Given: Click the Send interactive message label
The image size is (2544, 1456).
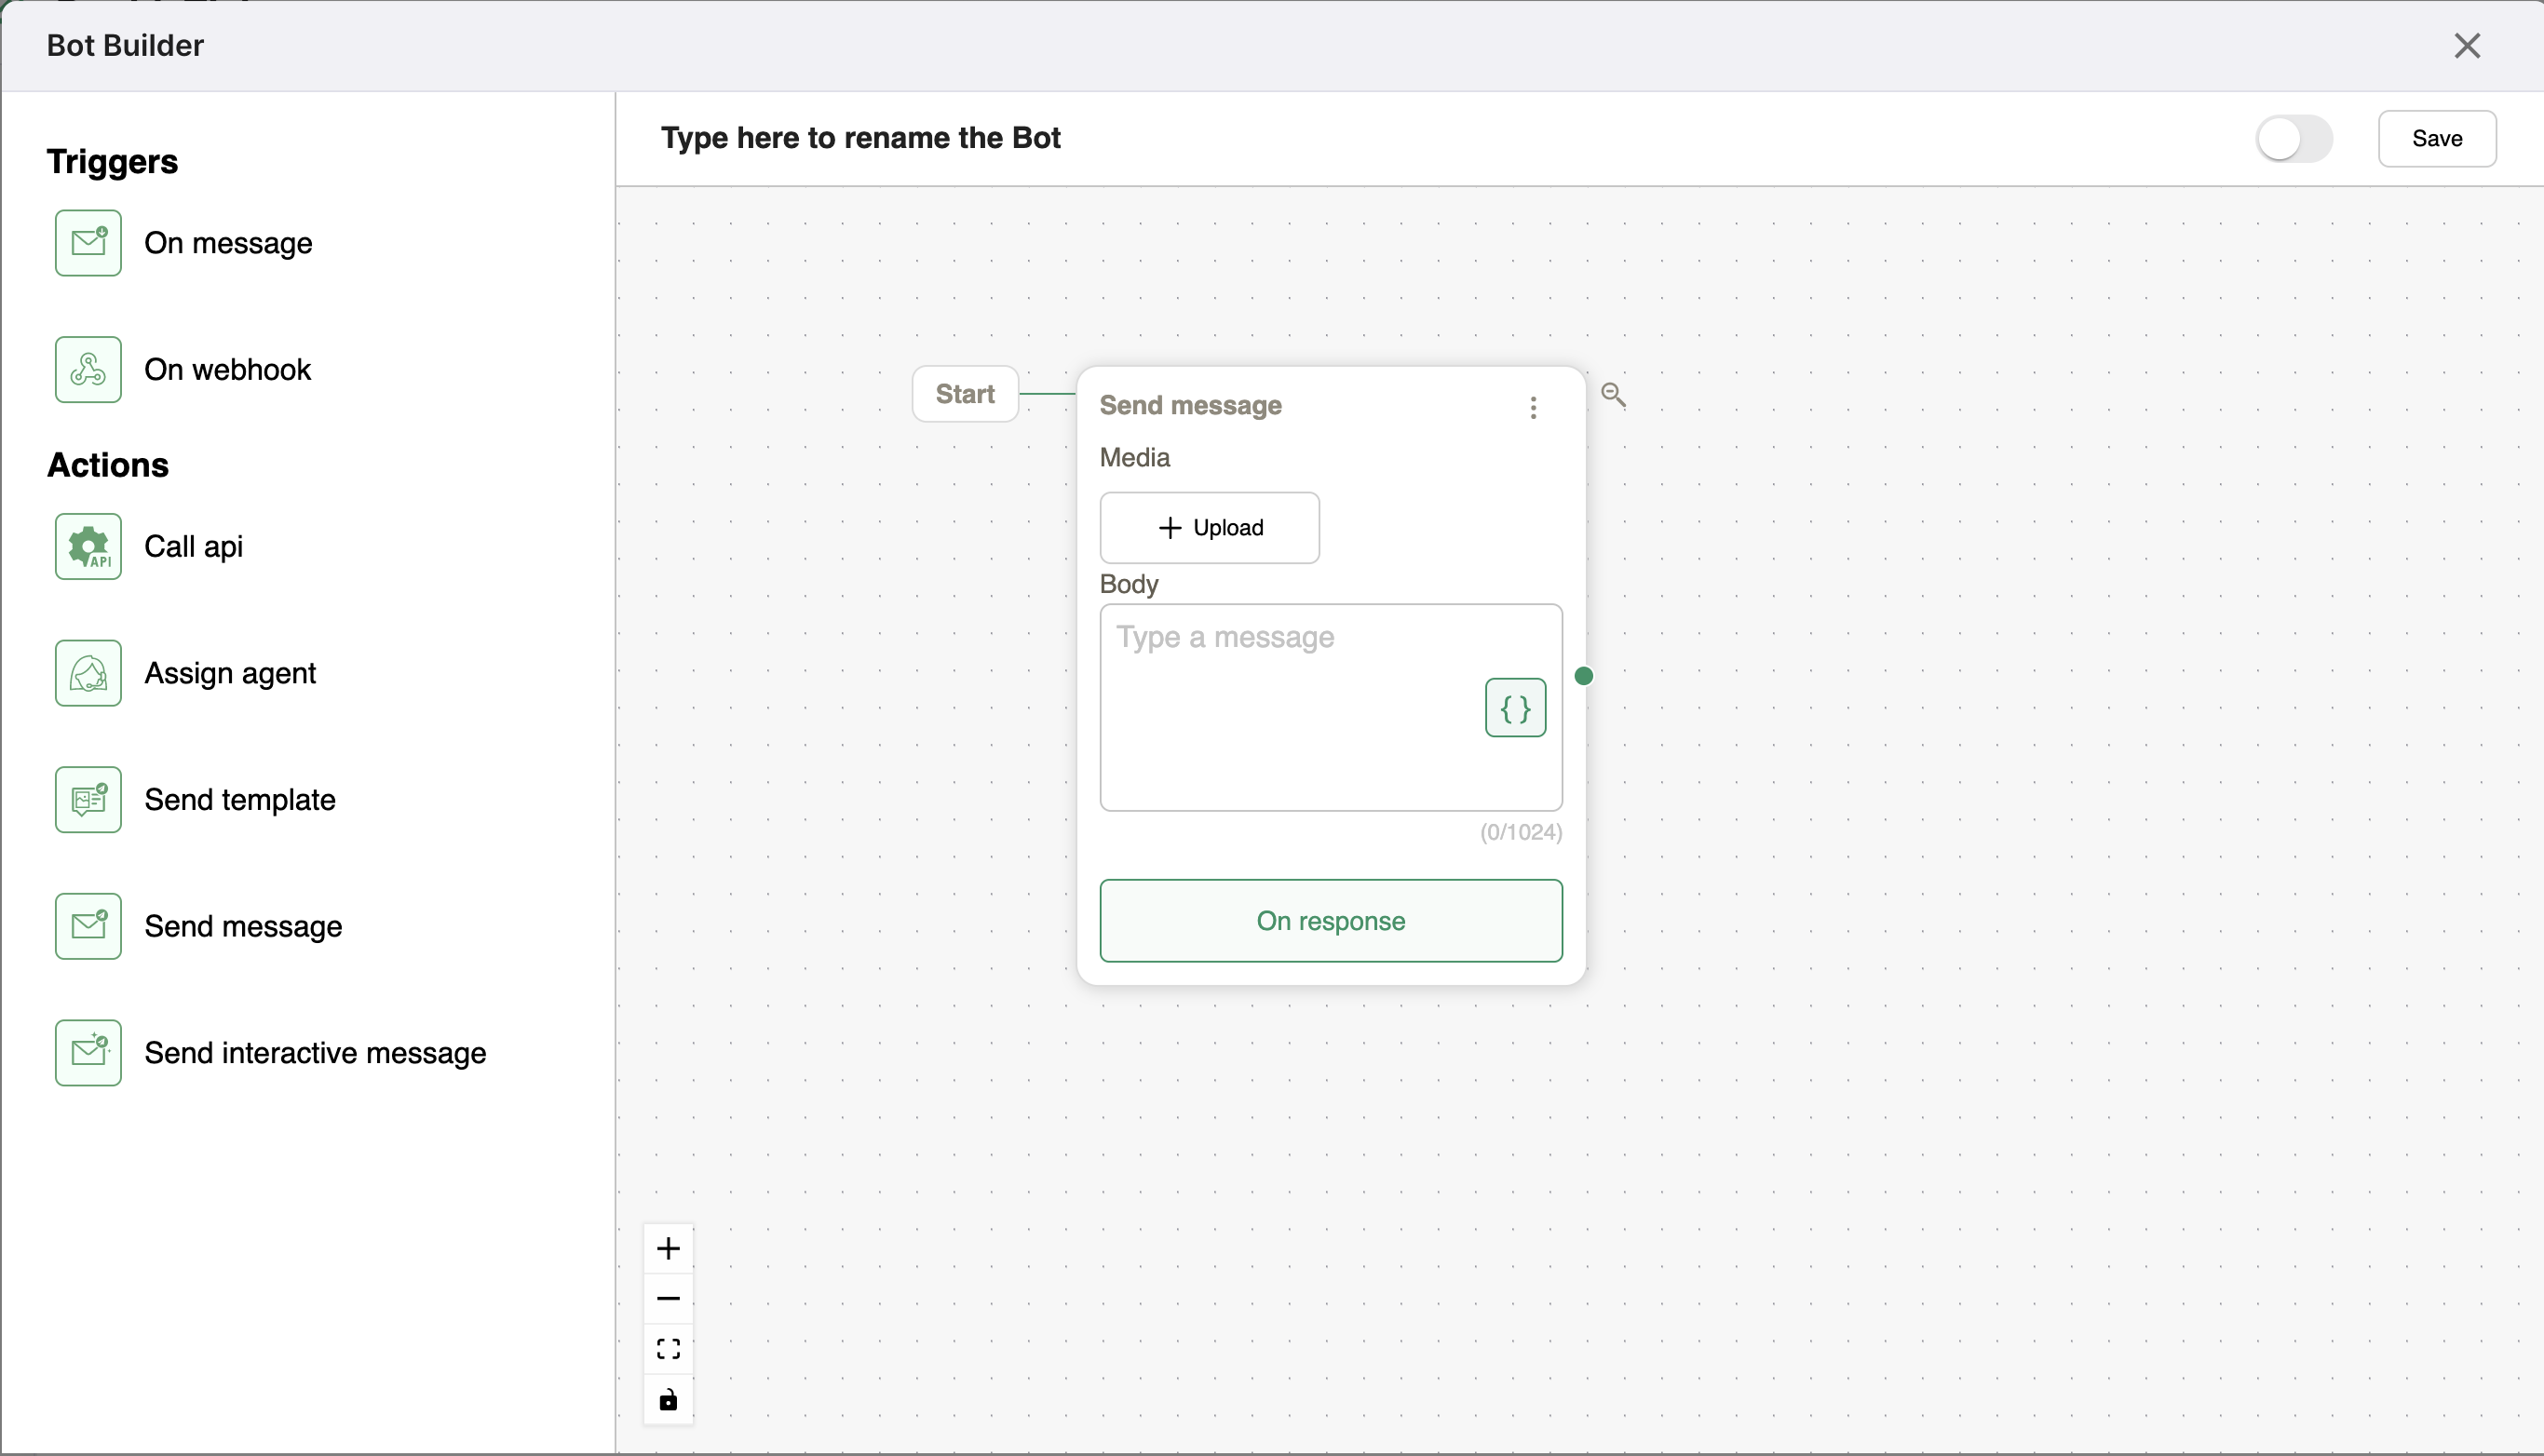Looking at the screenshot, I should coord(315,1053).
